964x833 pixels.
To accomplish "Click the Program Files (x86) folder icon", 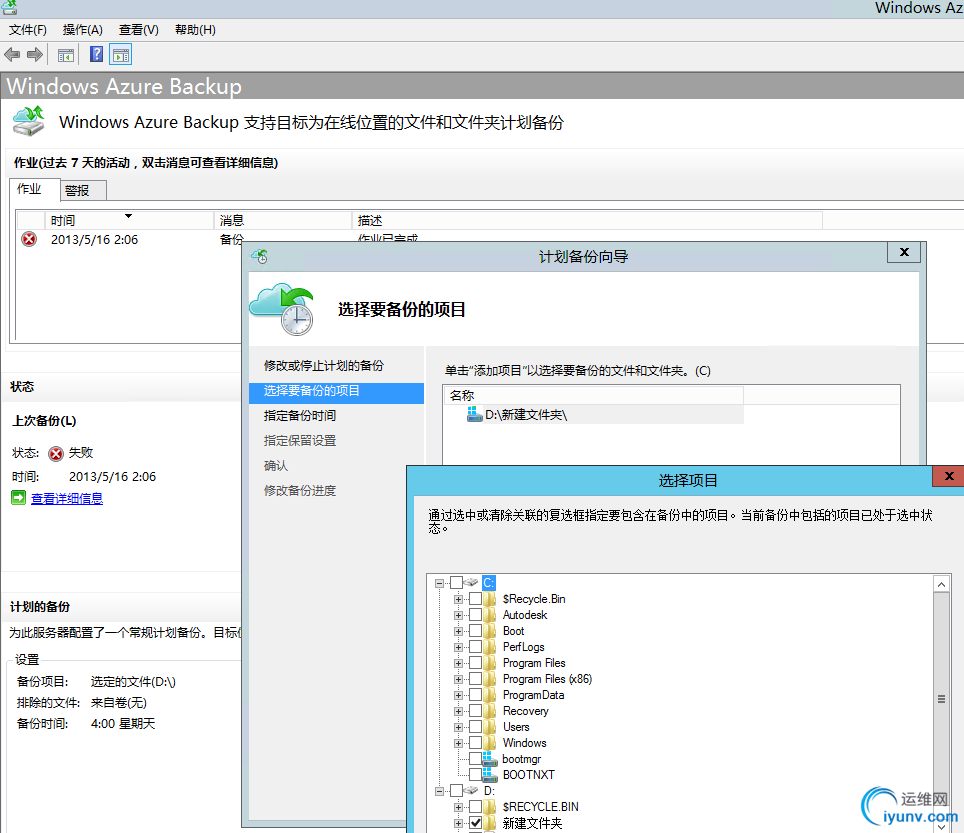I will (x=490, y=679).
